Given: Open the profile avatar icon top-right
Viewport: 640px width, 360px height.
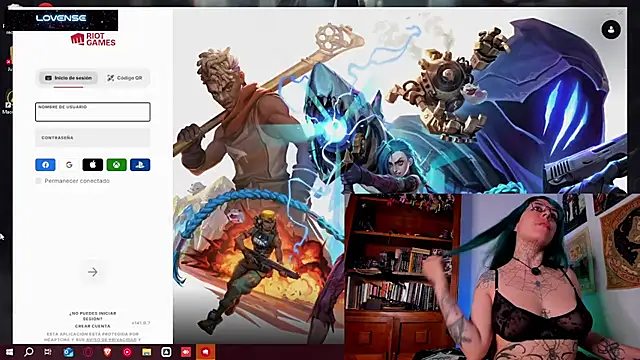Looking at the screenshot, I should pos(611,30).
